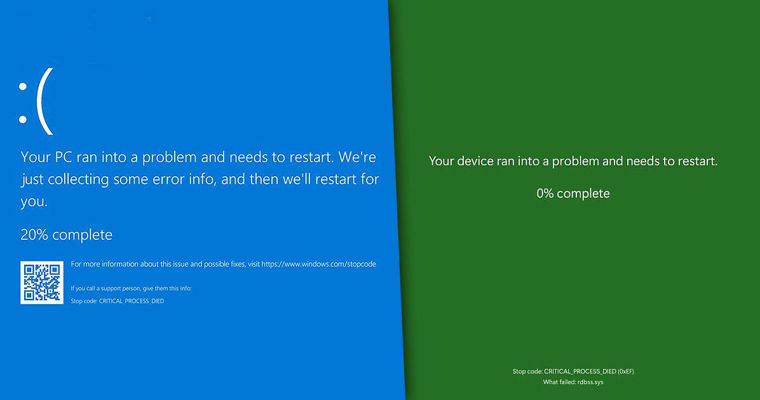Click 'What failed: rdbss.sys' line
The width and height of the screenshot is (760, 400).
(x=573, y=382)
